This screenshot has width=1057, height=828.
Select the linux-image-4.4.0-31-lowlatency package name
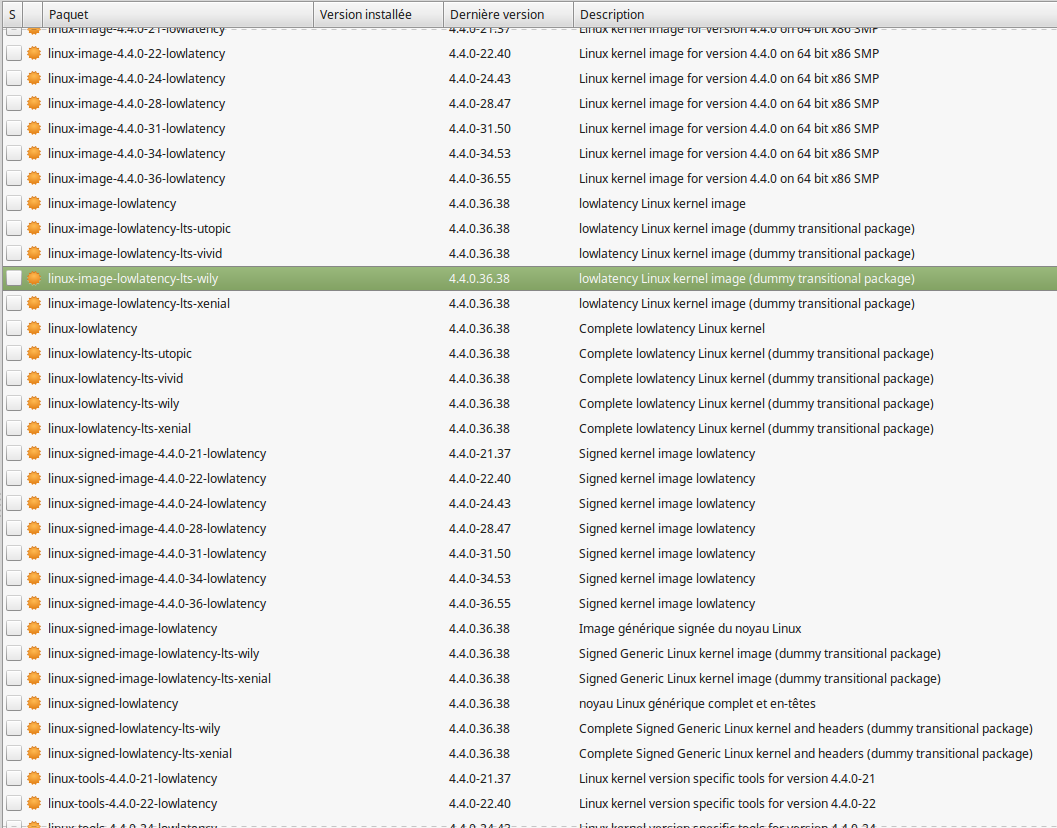tap(136, 129)
